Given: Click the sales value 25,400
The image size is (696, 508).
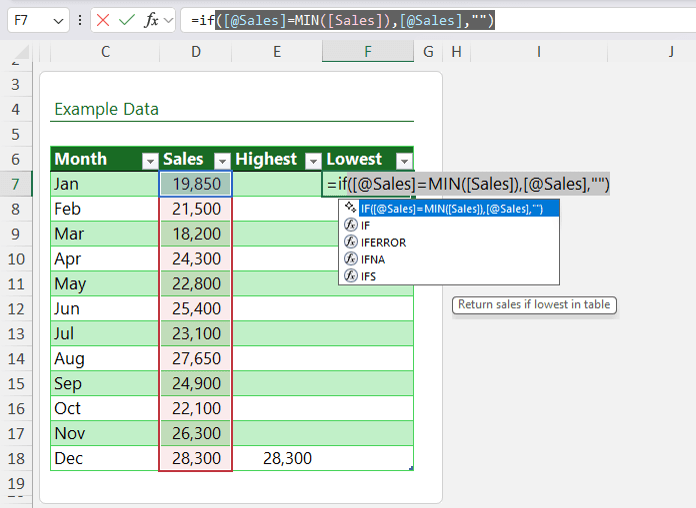Looking at the screenshot, I should click(x=196, y=309).
